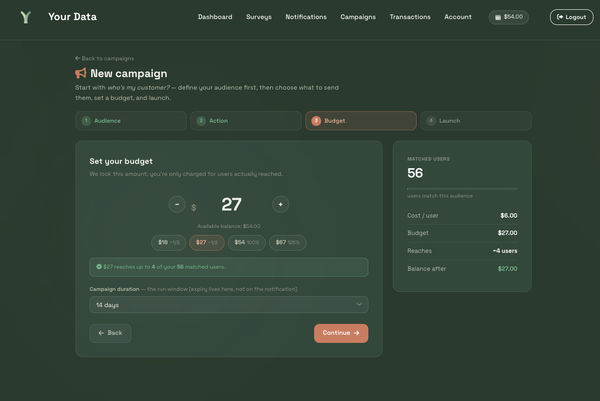
Task: Click the Available balance $54.00 text
Action: click(229, 226)
